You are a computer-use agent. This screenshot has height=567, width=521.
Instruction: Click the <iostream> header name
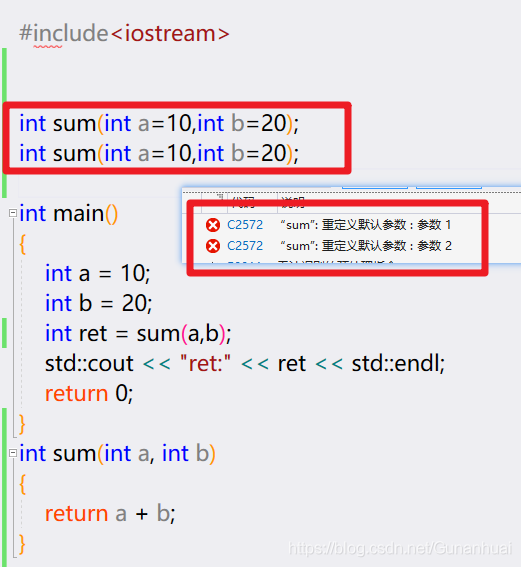(170, 34)
